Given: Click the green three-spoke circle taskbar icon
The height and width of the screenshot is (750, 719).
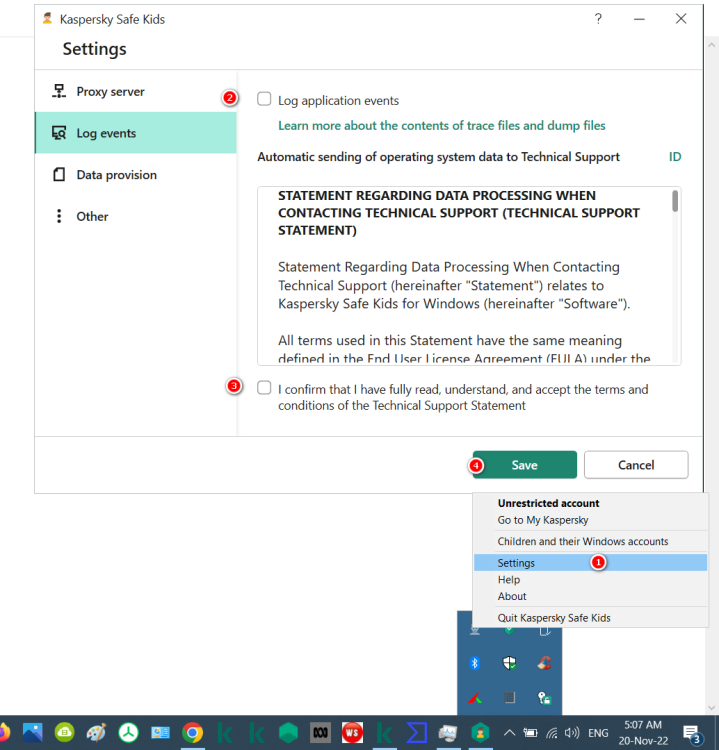Looking at the screenshot, I should point(128,732).
